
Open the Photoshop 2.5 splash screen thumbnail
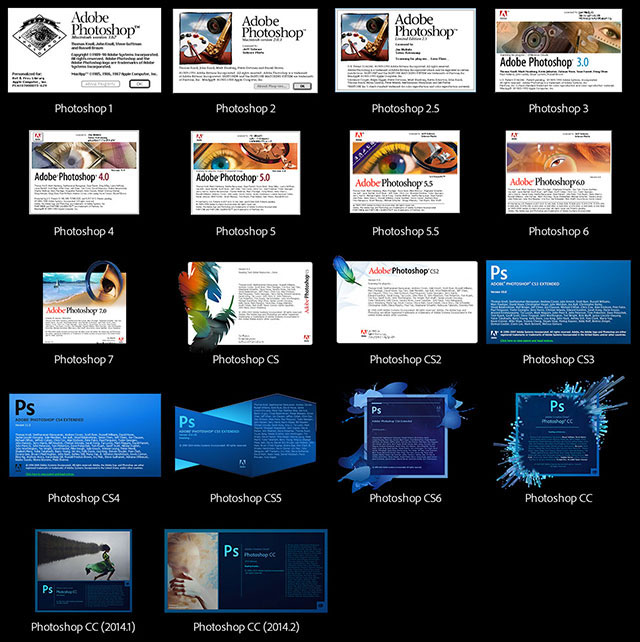pyautogui.click(x=405, y=50)
